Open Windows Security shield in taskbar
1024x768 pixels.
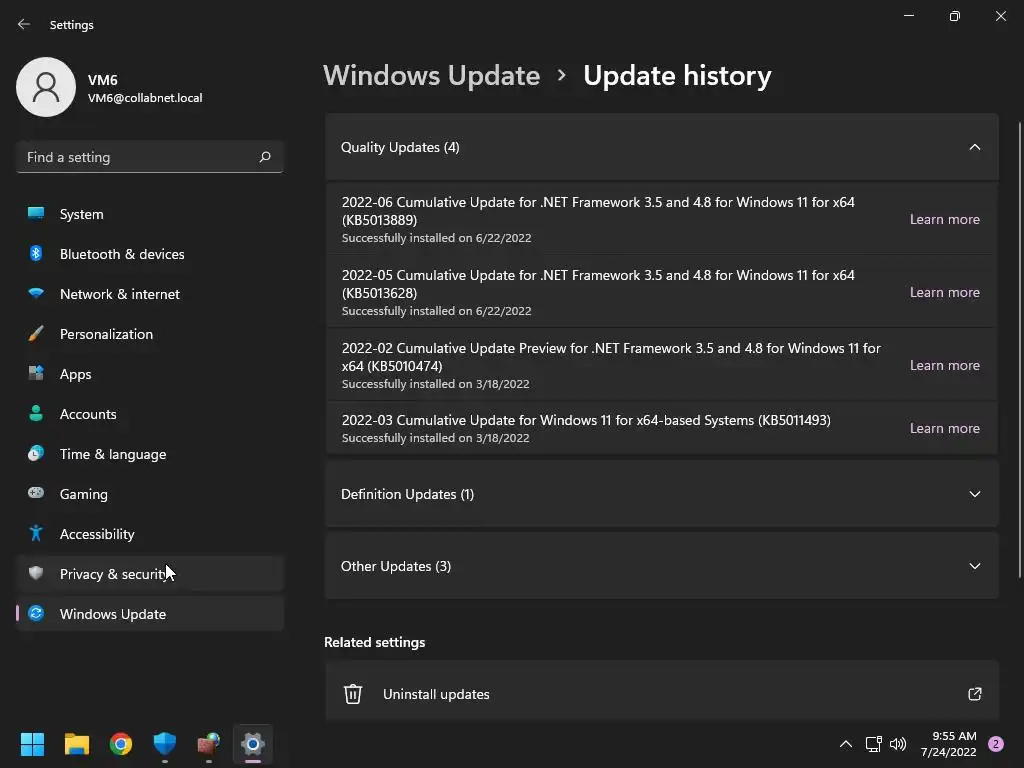coord(165,744)
